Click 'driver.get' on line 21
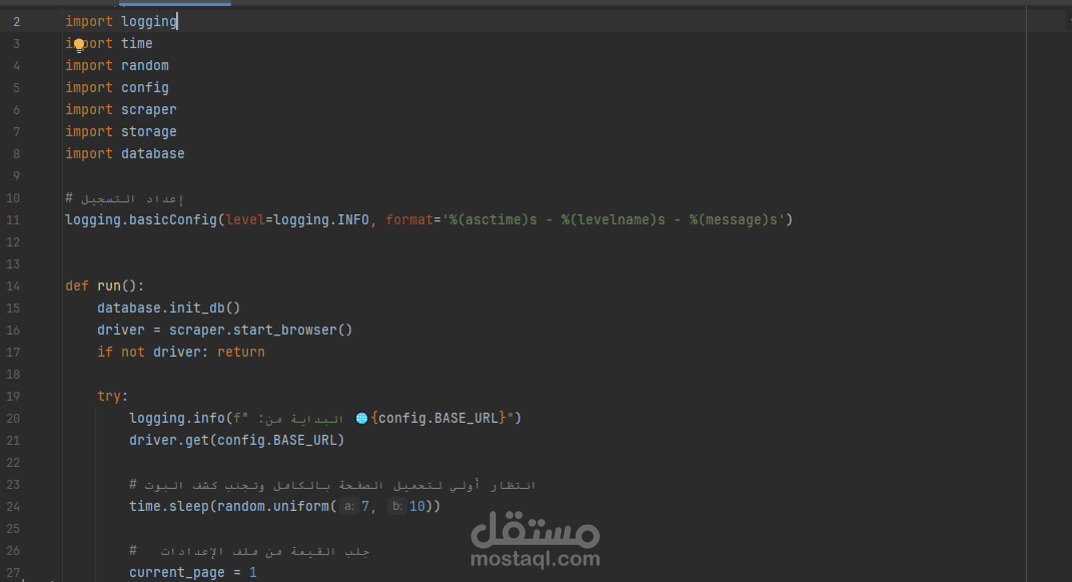This screenshot has height=582, width=1072. click(x=169, y=440)
